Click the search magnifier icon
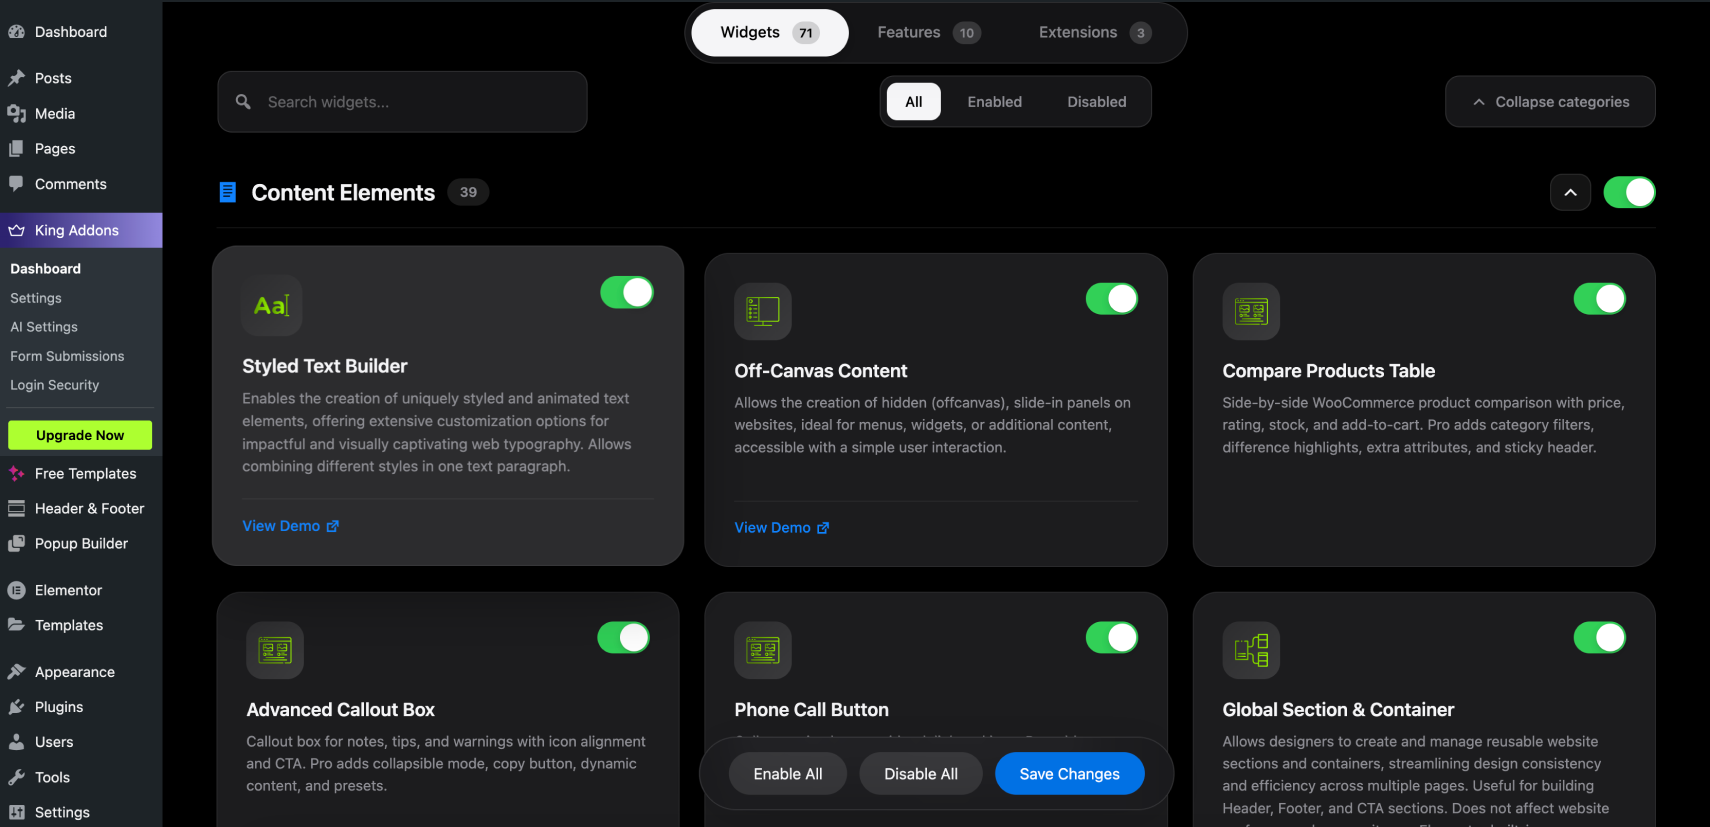Screen dimensions: 1710x827 coord(243,102)
